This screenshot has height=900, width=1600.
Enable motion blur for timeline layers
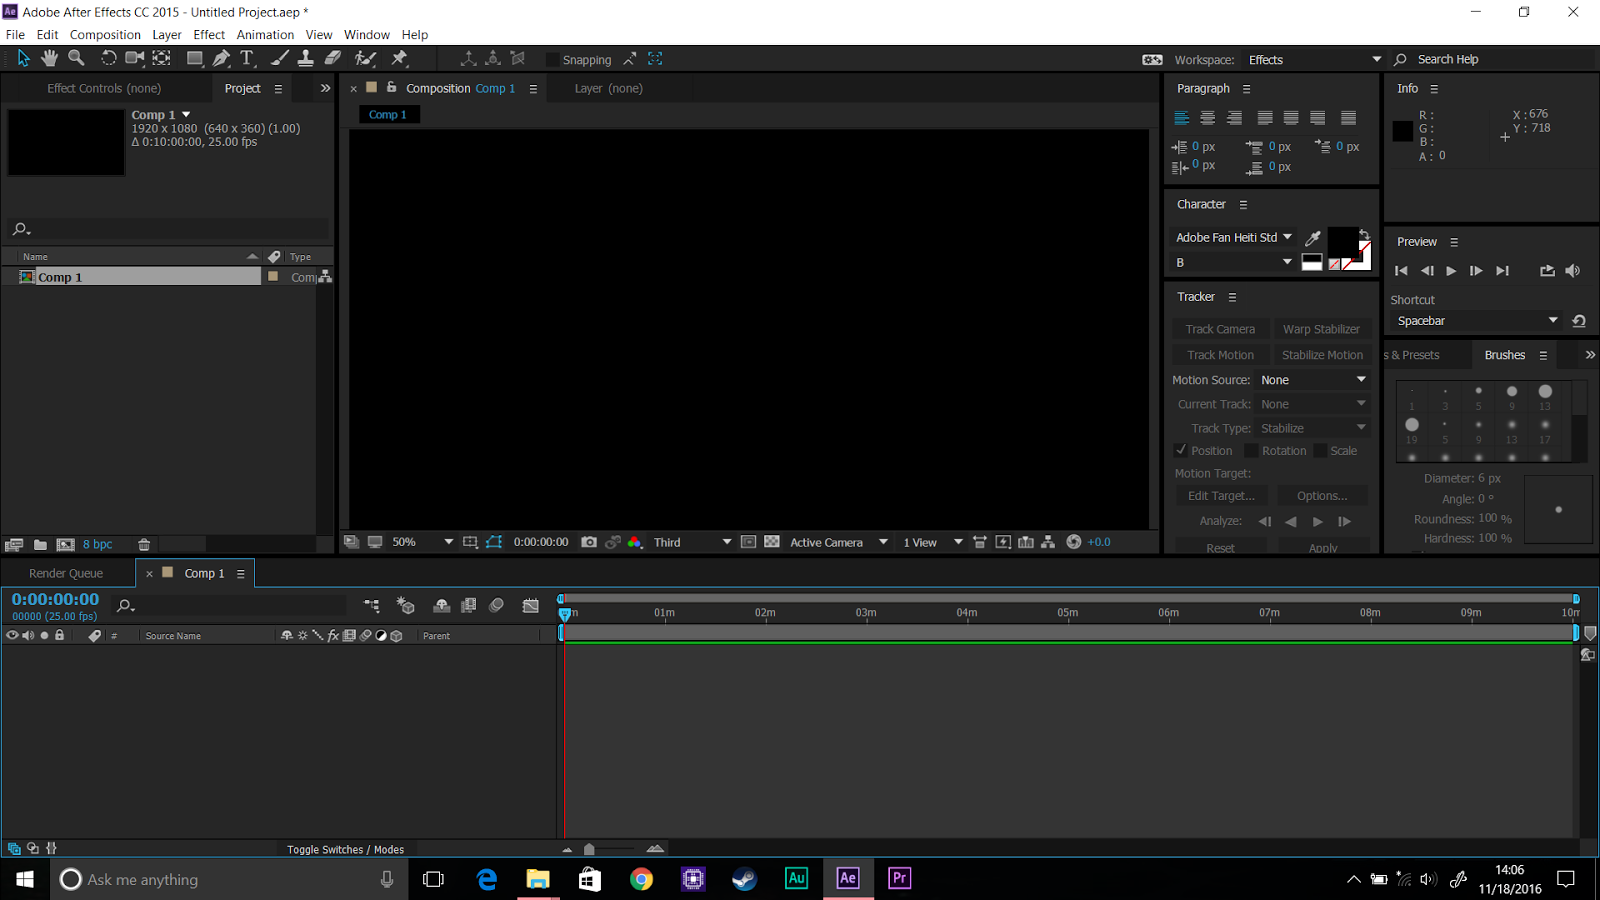[496, 606]
